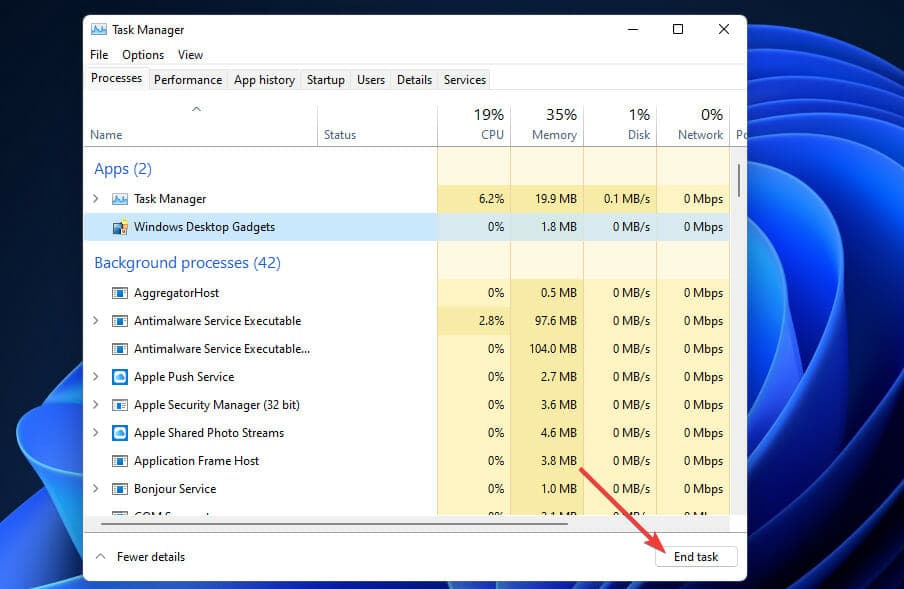
Task: Click the Apple Push Service icon
Action: tap(119, 377)
